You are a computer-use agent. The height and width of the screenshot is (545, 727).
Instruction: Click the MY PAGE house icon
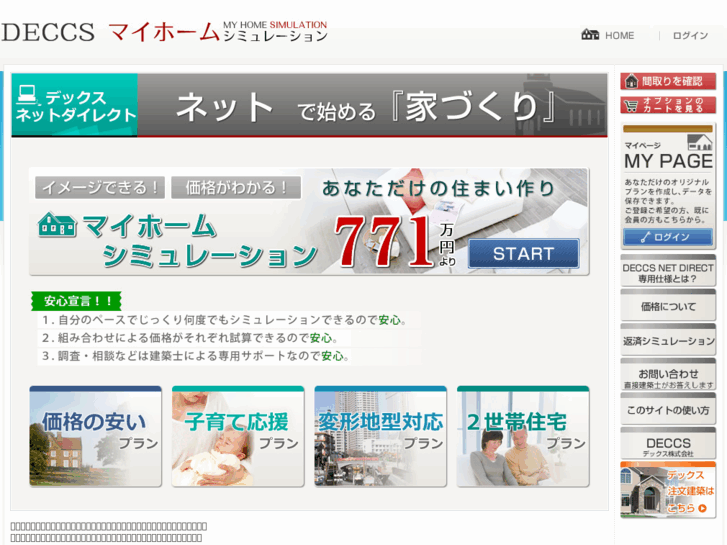[x=700, y=141]
